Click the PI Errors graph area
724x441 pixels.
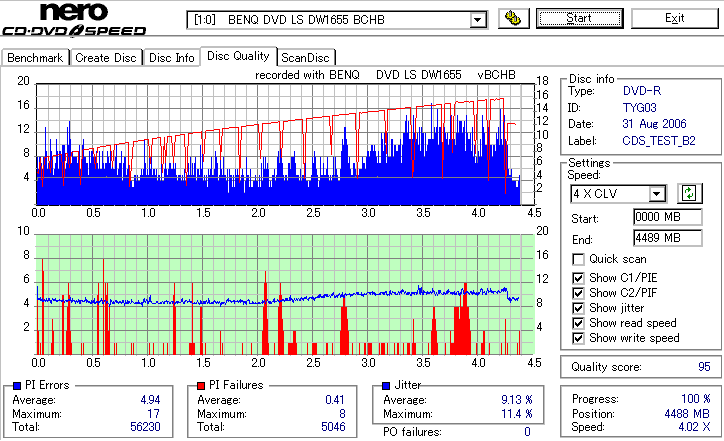click(285, 145)
